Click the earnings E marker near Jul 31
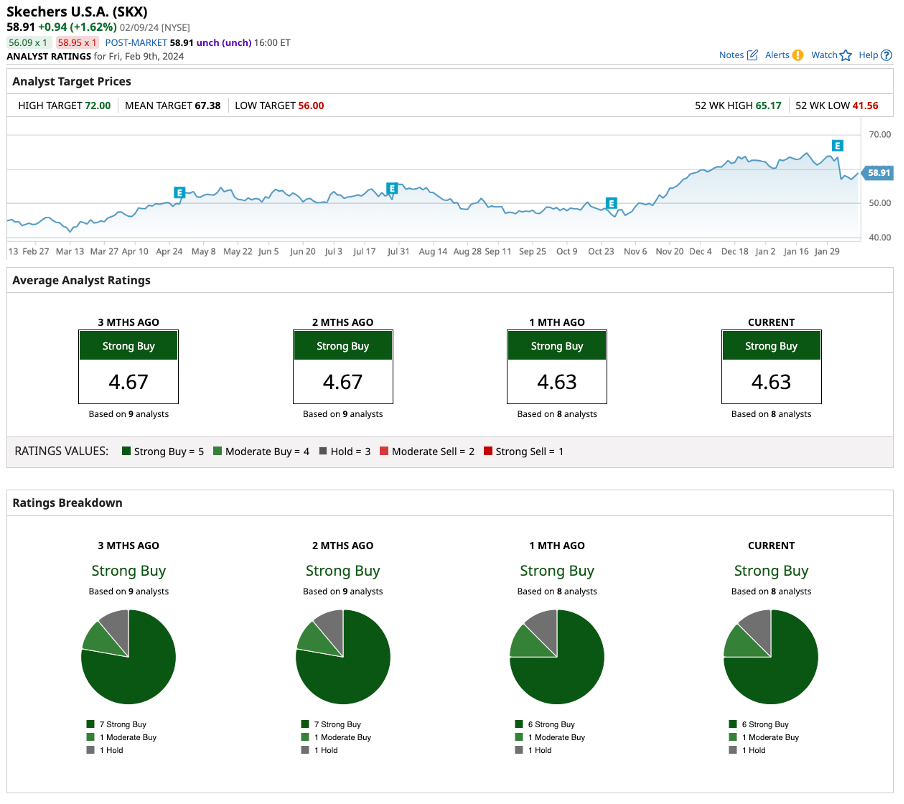Screen dimensions: 904x804 click(x=392, y=188)
